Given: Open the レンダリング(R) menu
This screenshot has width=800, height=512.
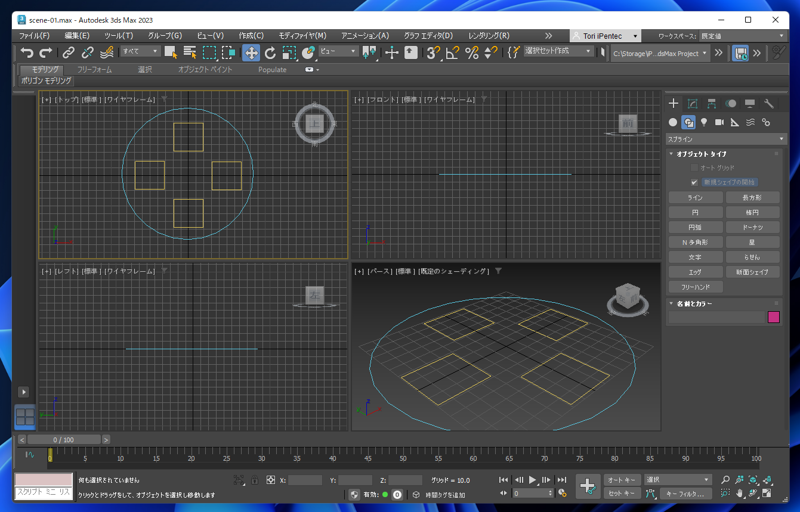Looking at the screenshot, I should pos(488,36).
